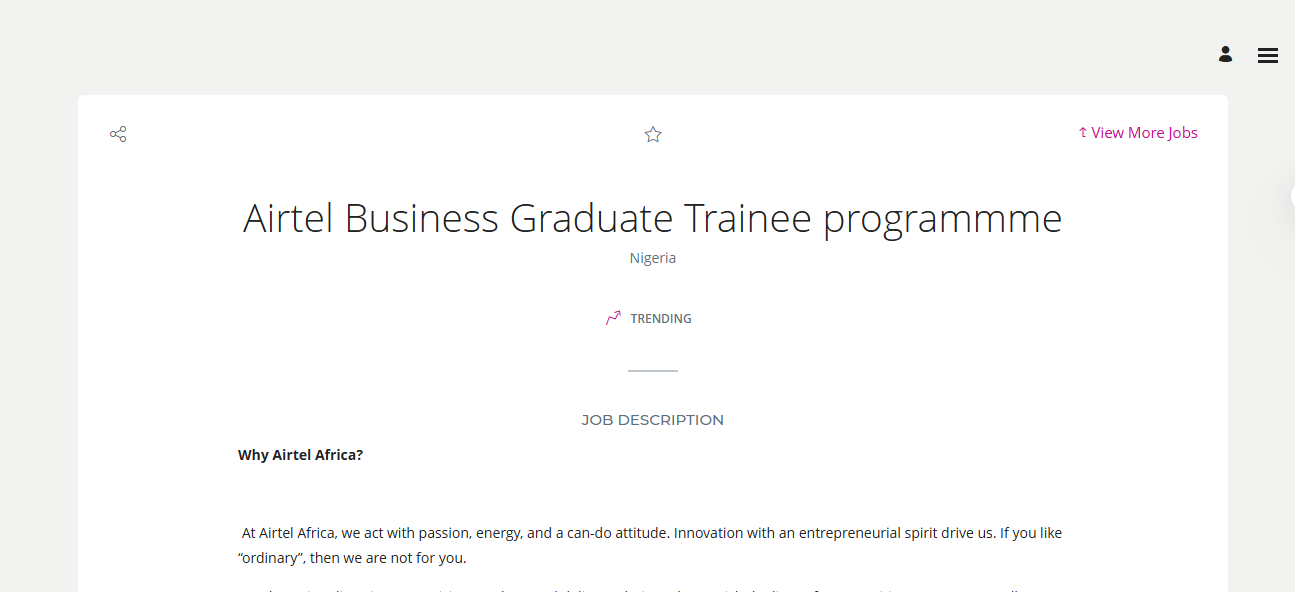Click the Airtel Business Graduate Trainee title
Viewport: 1295px width, 592px height.
[652, 218]
